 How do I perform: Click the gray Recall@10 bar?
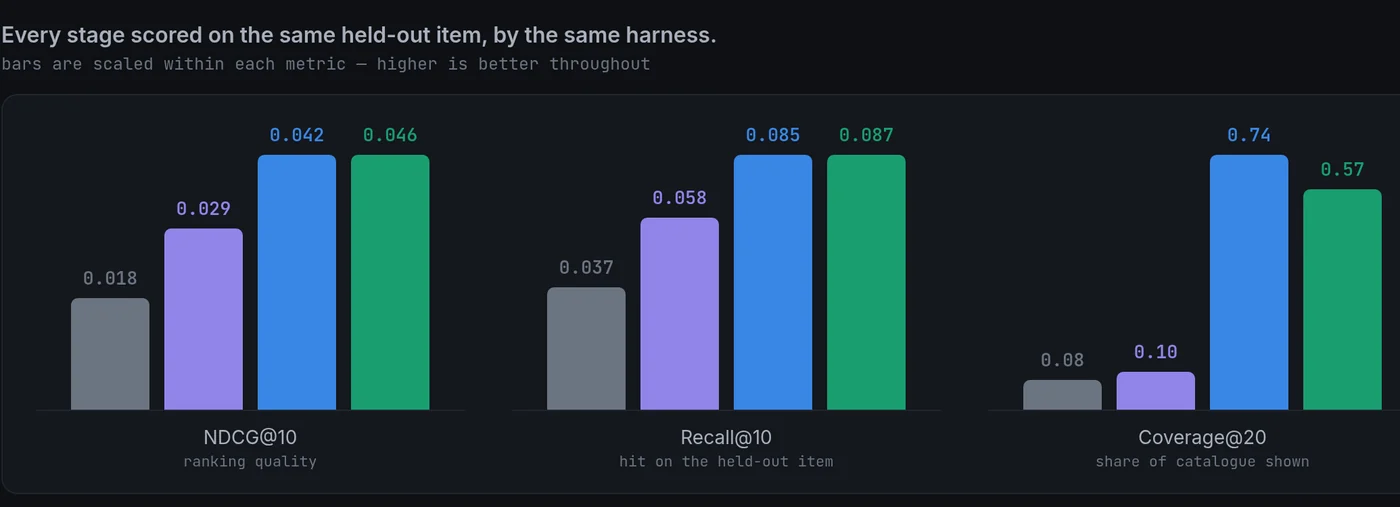586,348
